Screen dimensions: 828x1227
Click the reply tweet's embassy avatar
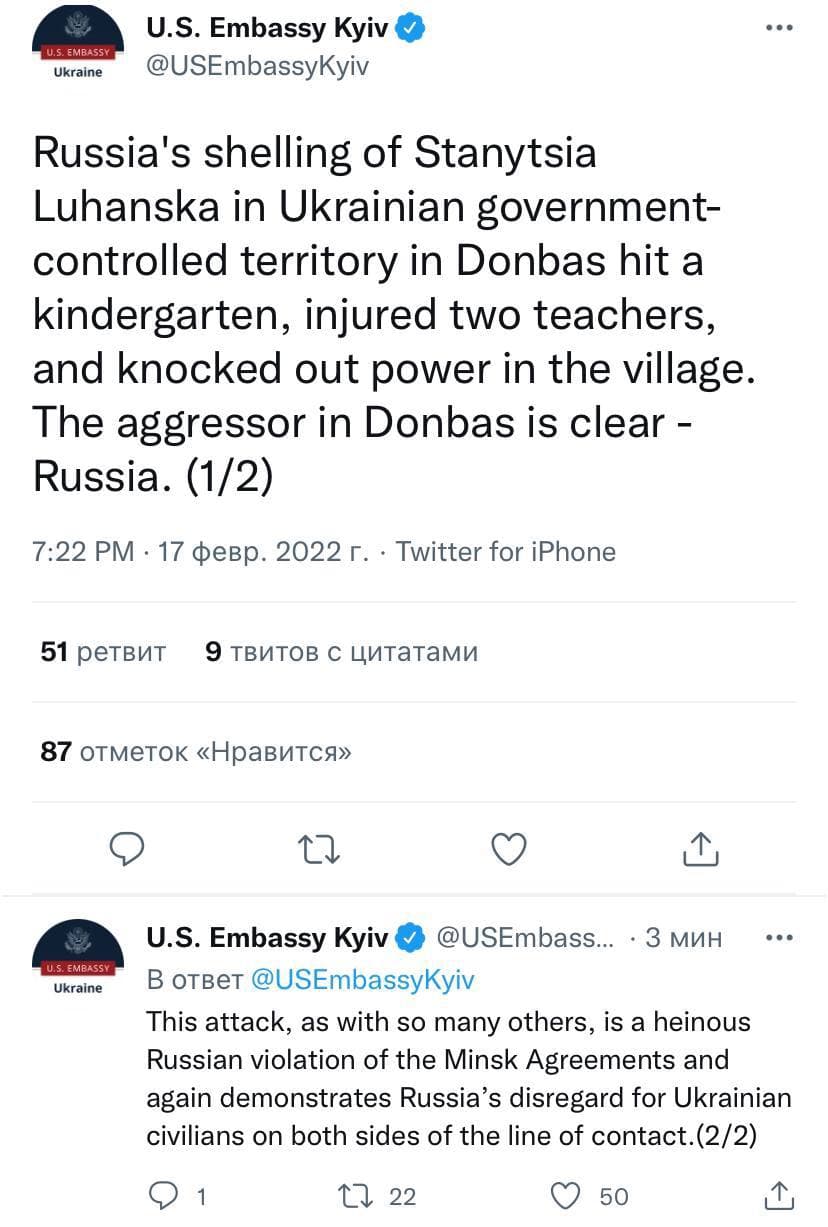click(x=77, y=958)
